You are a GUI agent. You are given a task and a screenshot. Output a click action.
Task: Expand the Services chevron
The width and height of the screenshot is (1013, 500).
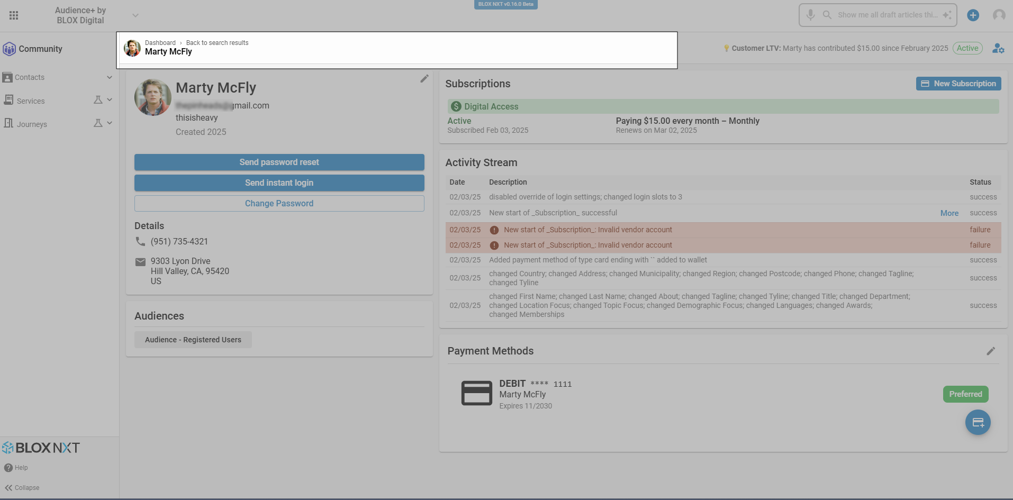tap(109, 100)
